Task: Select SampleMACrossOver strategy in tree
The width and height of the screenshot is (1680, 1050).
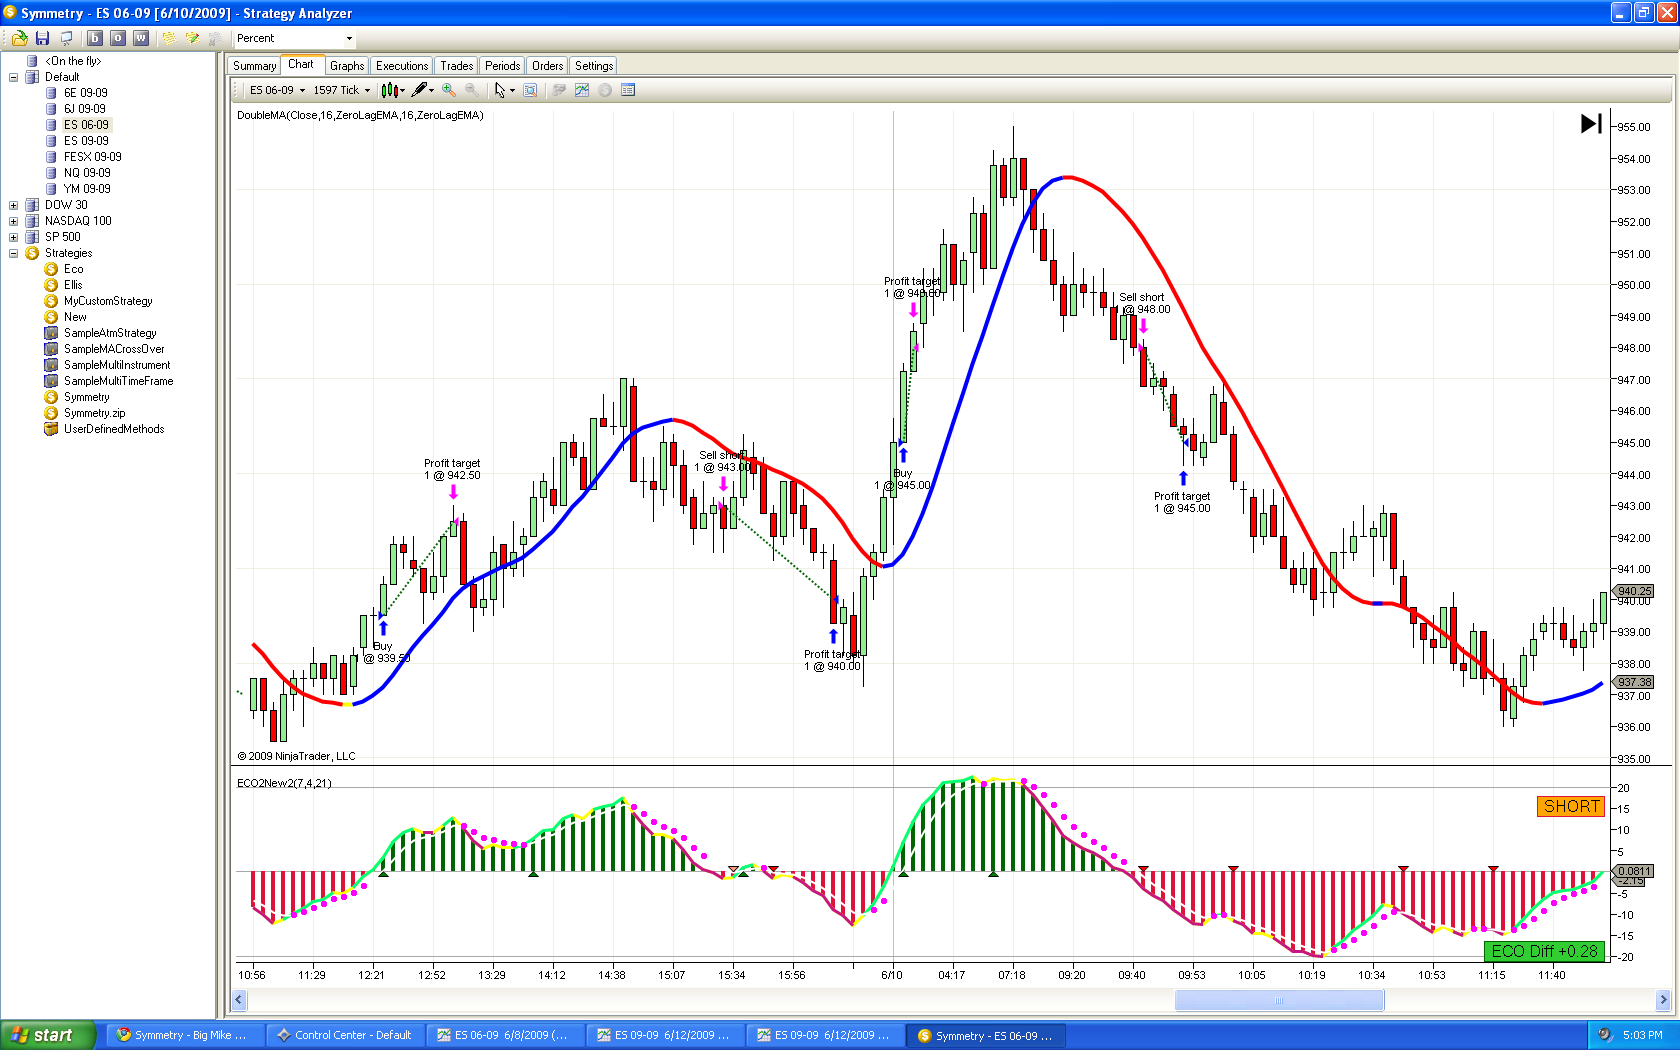Action: (x=114, y=349)
